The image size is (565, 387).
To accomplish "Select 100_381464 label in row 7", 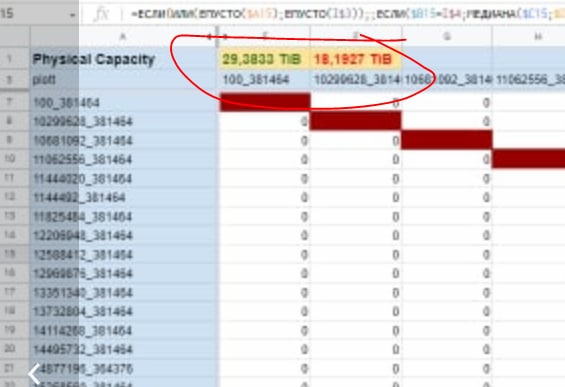I will [x=124, y=103].
